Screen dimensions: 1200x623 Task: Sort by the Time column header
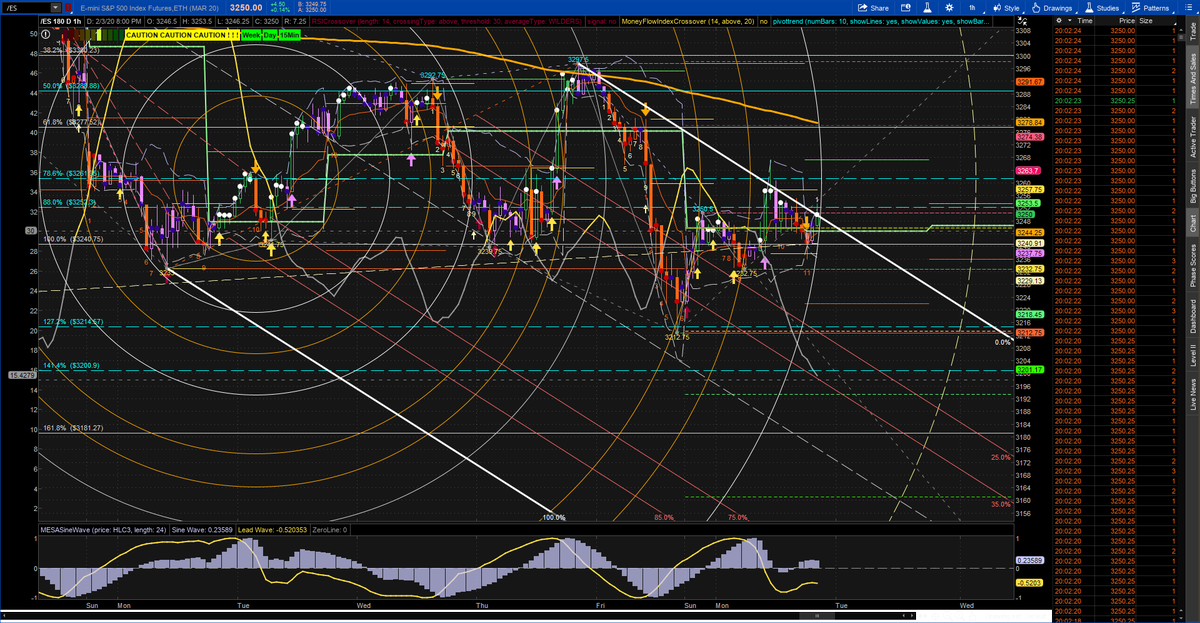pyautogui.click(x=1087, y=20)
